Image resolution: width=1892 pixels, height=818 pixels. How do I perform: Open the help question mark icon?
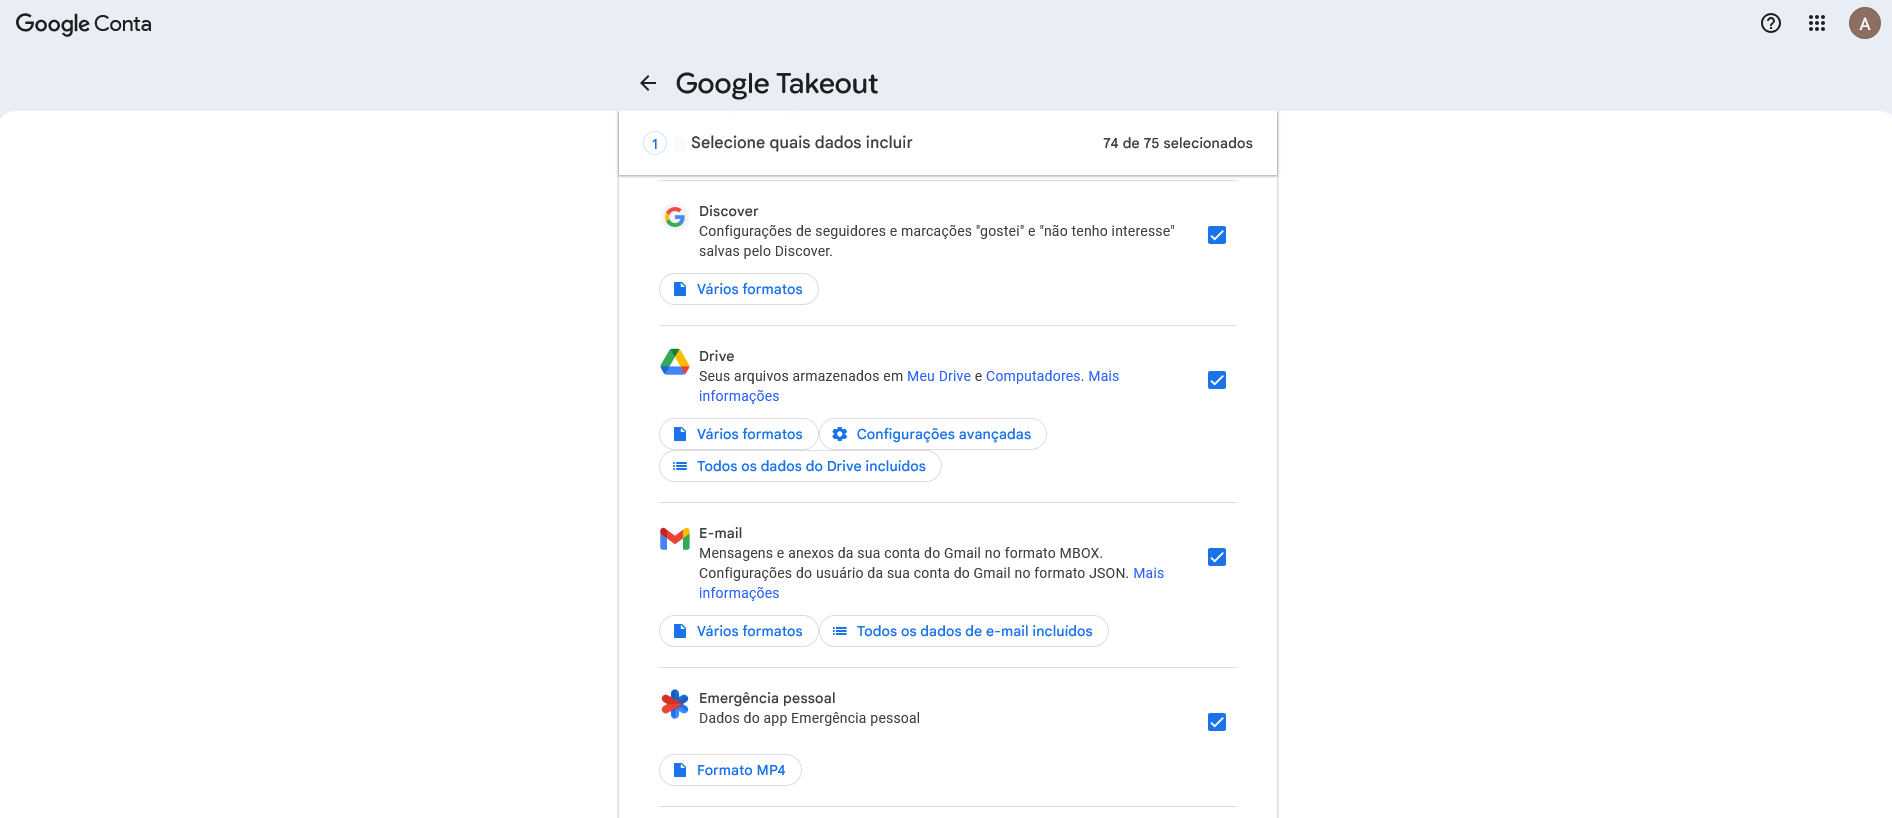click(x=1771, y=23)
